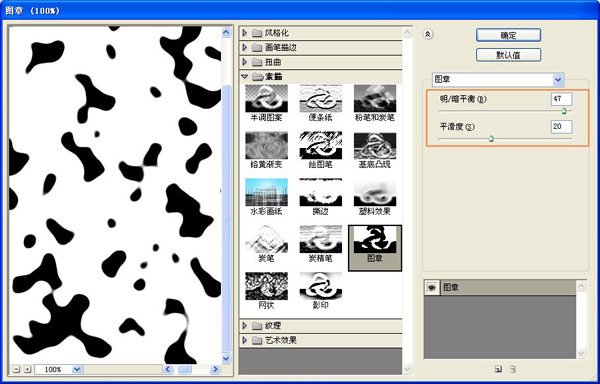Select the 图章 effect layer row
This screenshot has height=384, width=600.
point(500,288)
